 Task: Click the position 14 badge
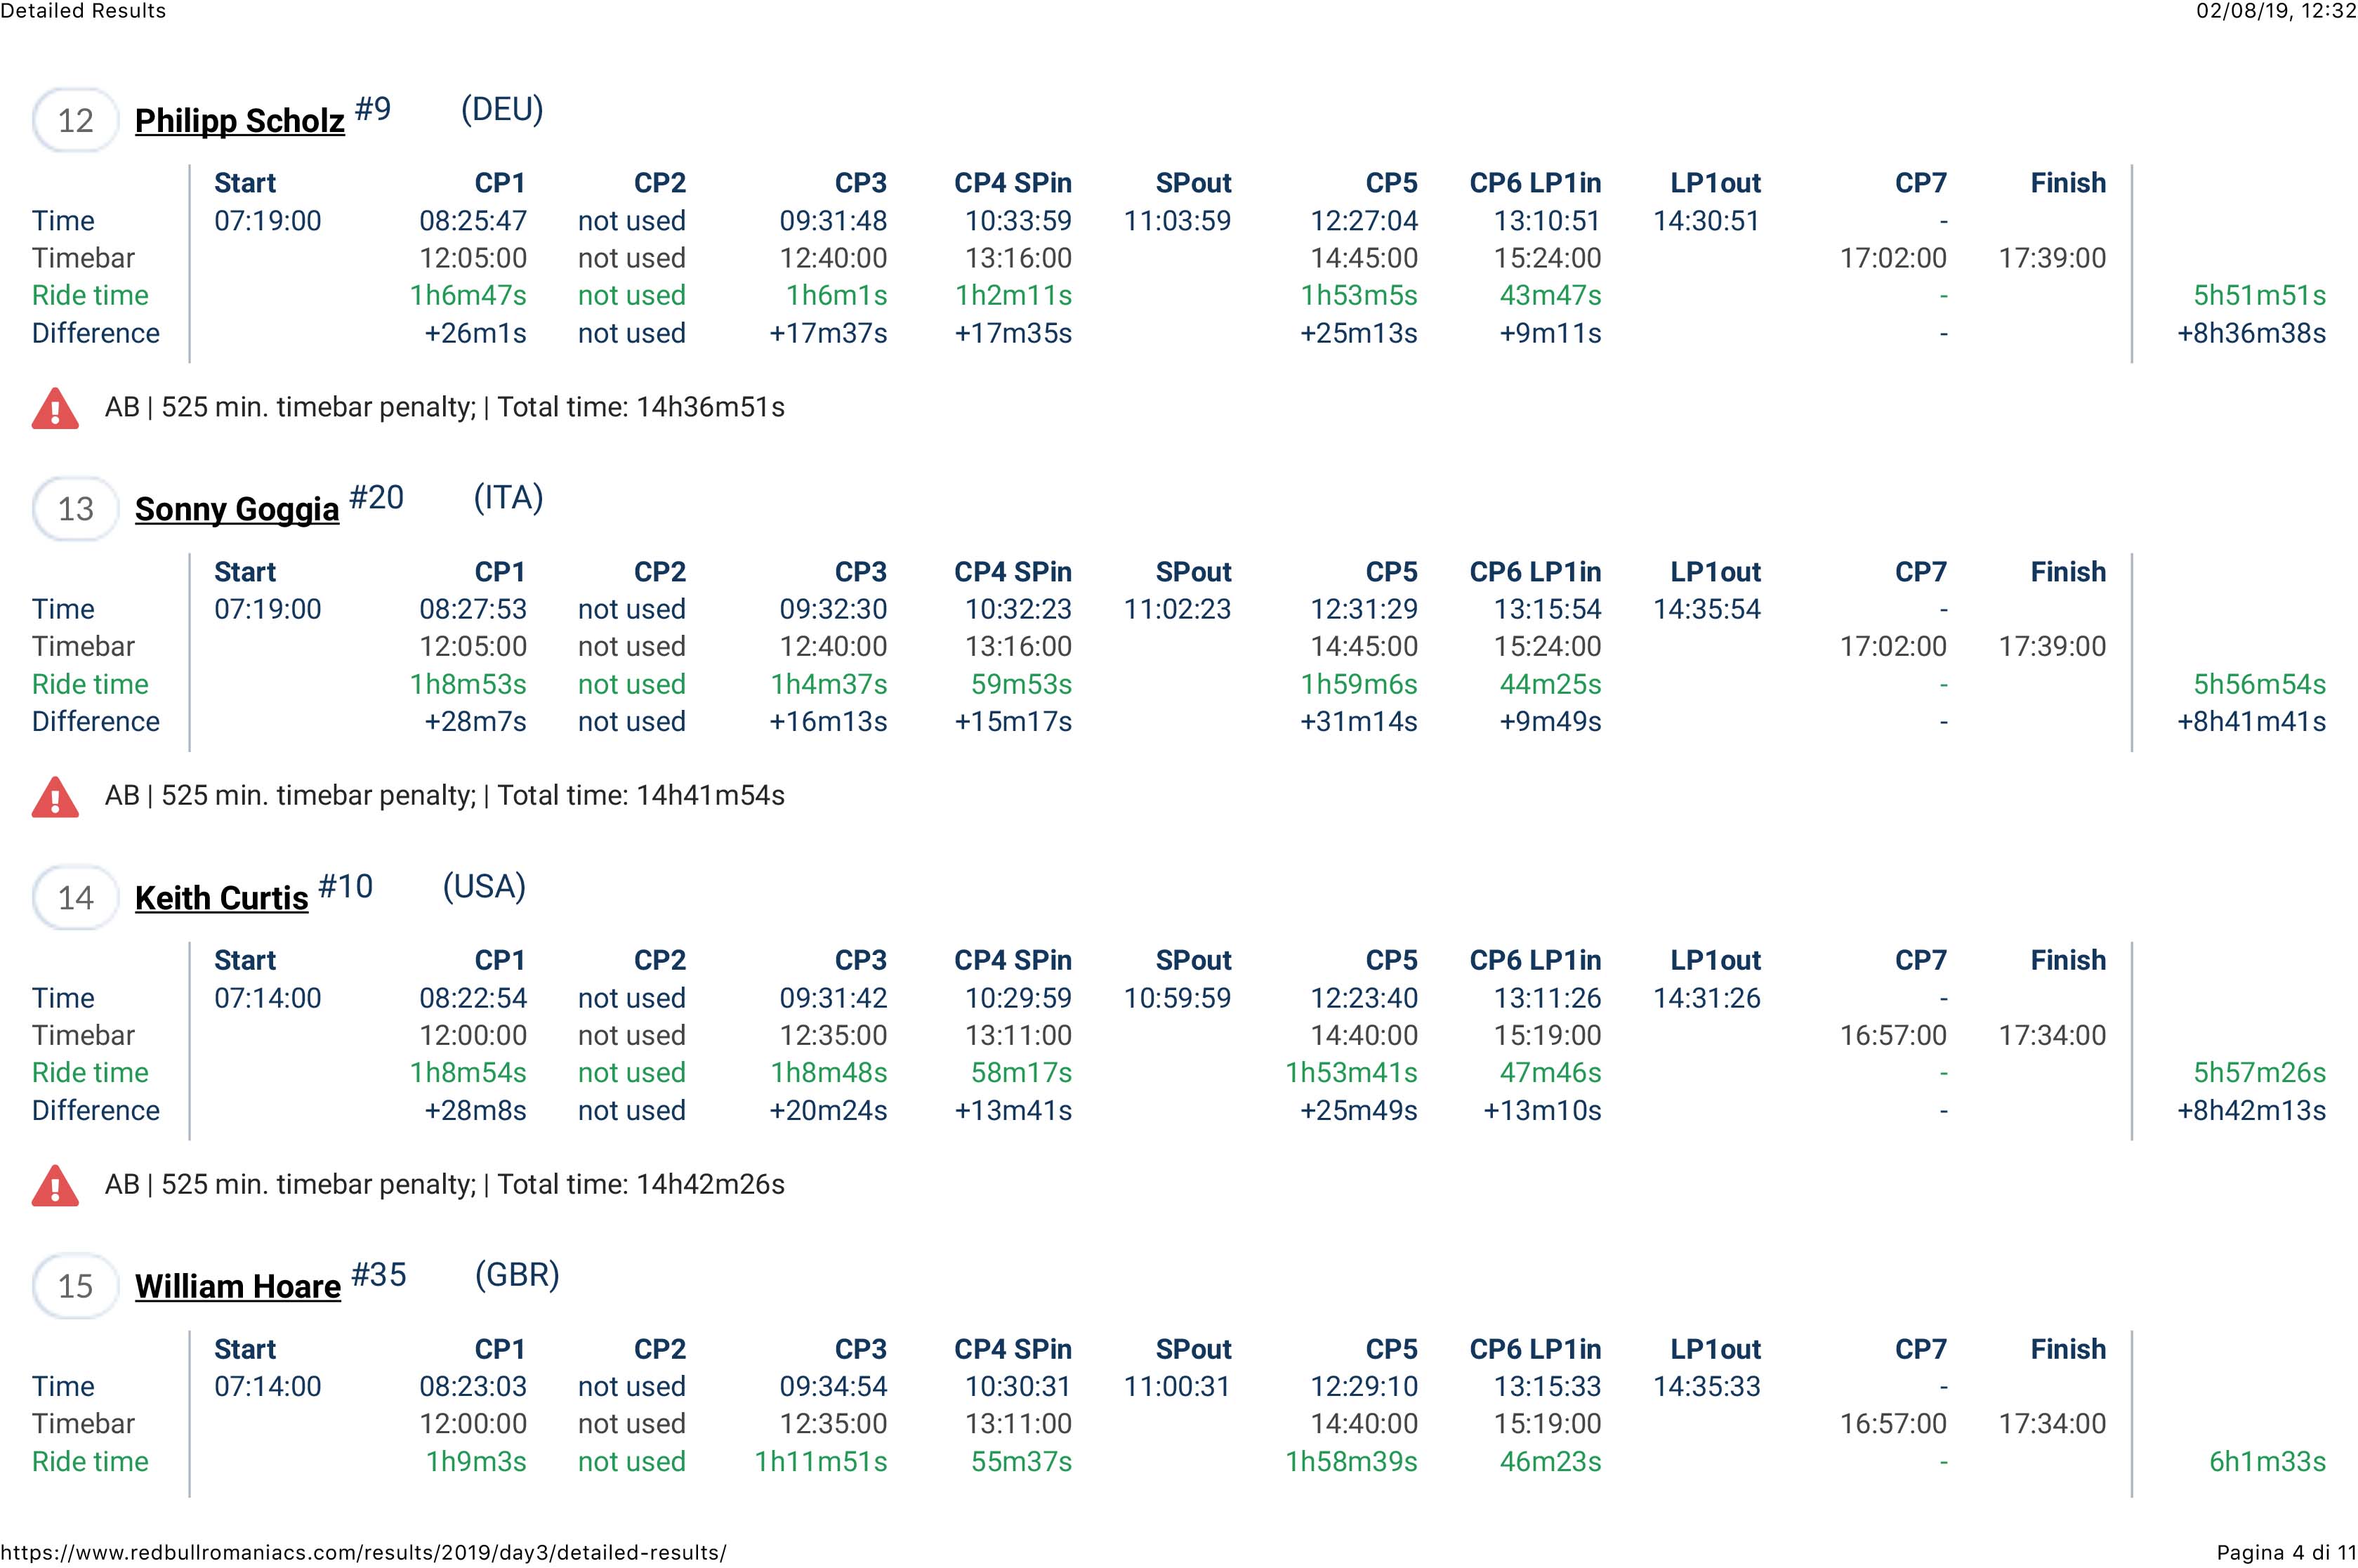pos(76,898)
